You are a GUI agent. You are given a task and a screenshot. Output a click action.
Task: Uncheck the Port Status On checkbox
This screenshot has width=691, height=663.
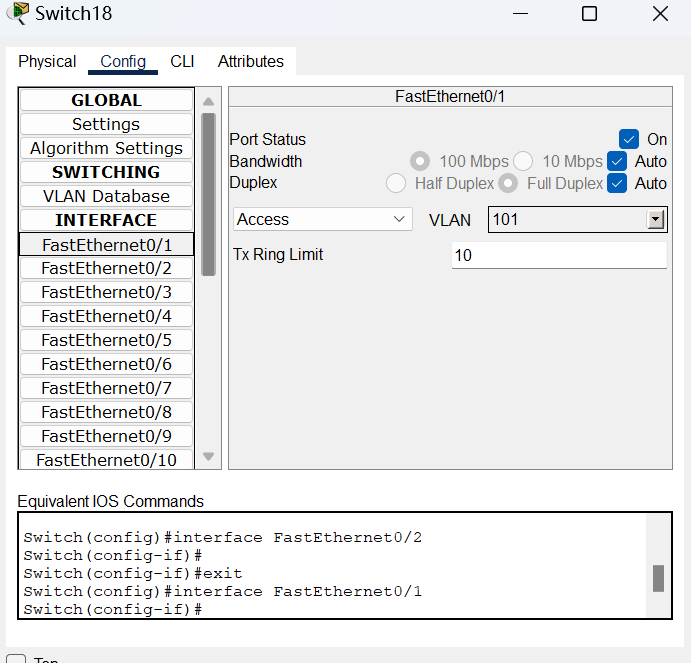629,140
